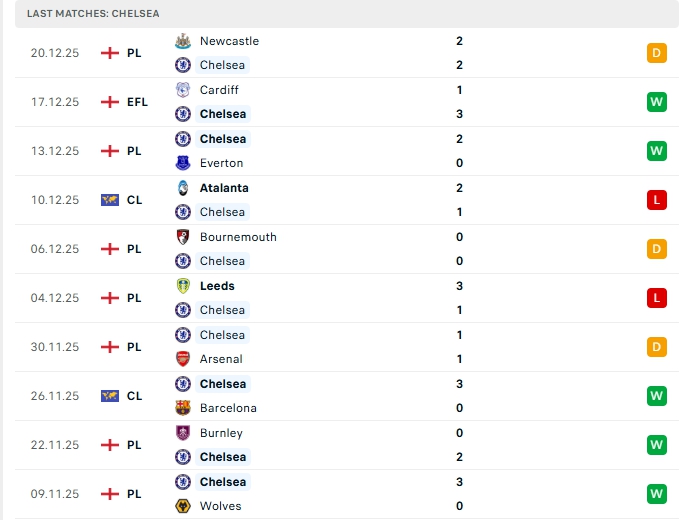The width and height of the screenshot is (690, 520).
Task: Click the Everton club crest icon
Action: pos(182,163)
